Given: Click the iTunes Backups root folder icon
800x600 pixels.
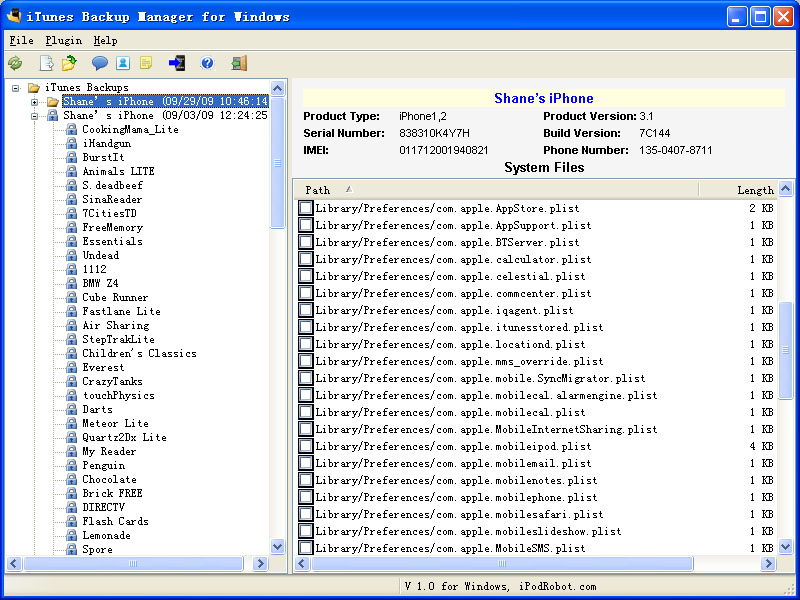Looking at the screenshot, I should tap(34, 88).
